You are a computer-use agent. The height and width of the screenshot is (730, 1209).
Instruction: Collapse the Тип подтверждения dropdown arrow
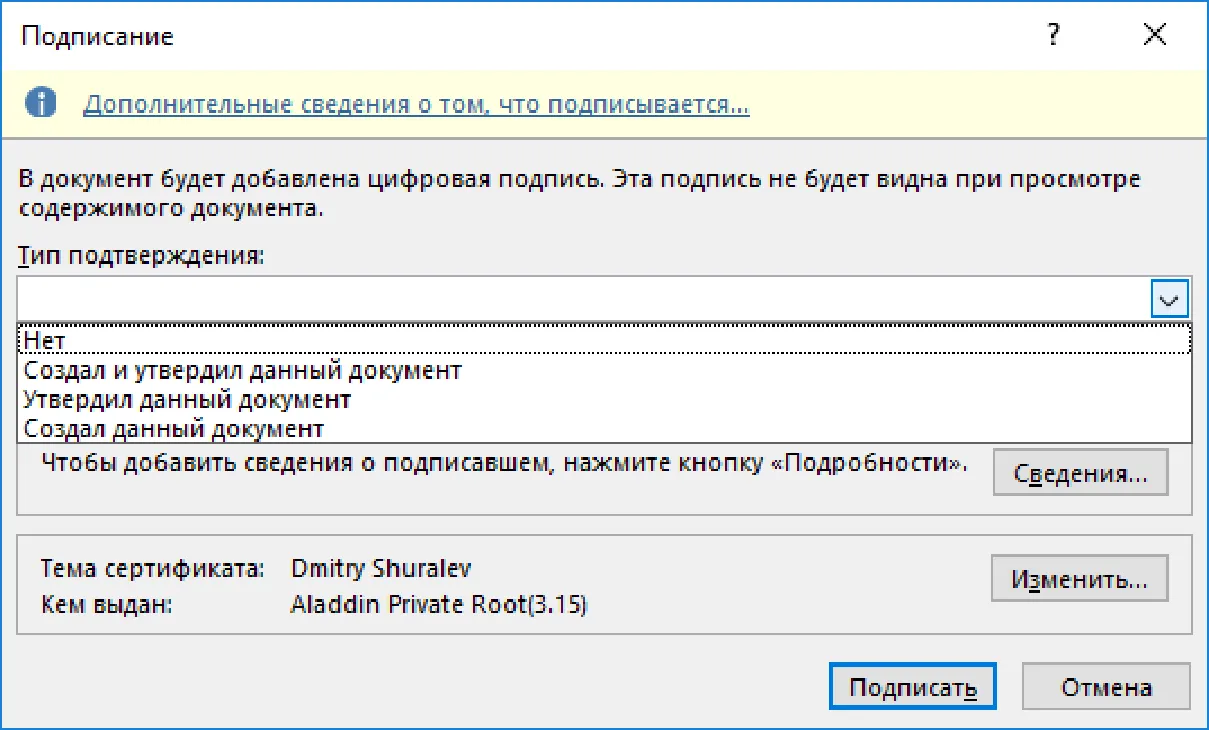[1170, 299]
